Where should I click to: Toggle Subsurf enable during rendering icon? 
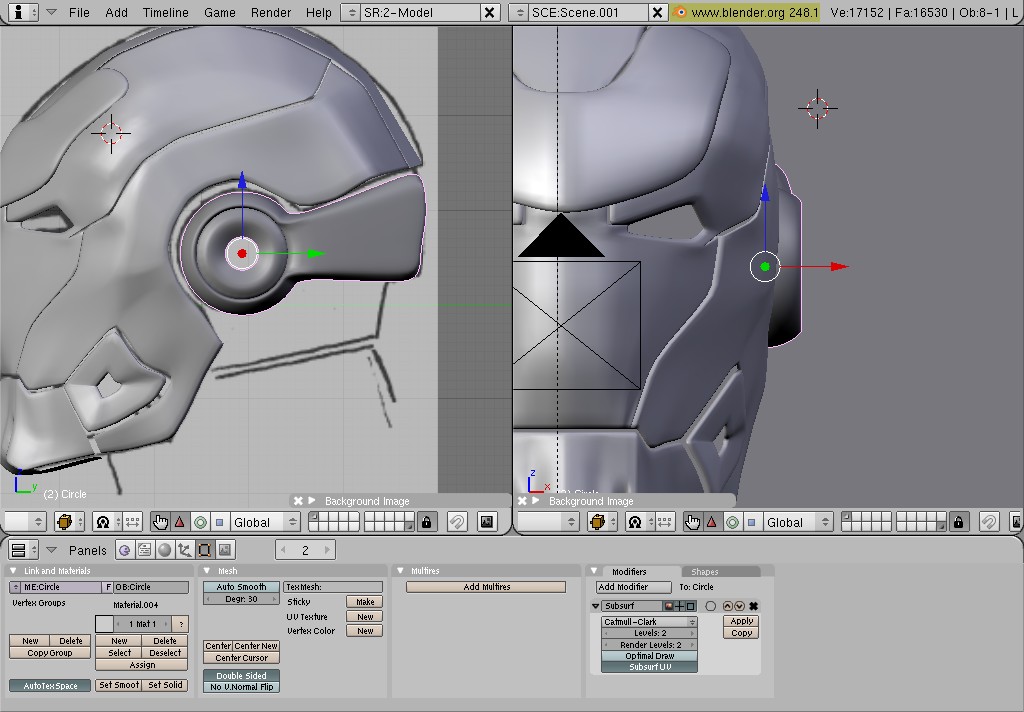669,606
